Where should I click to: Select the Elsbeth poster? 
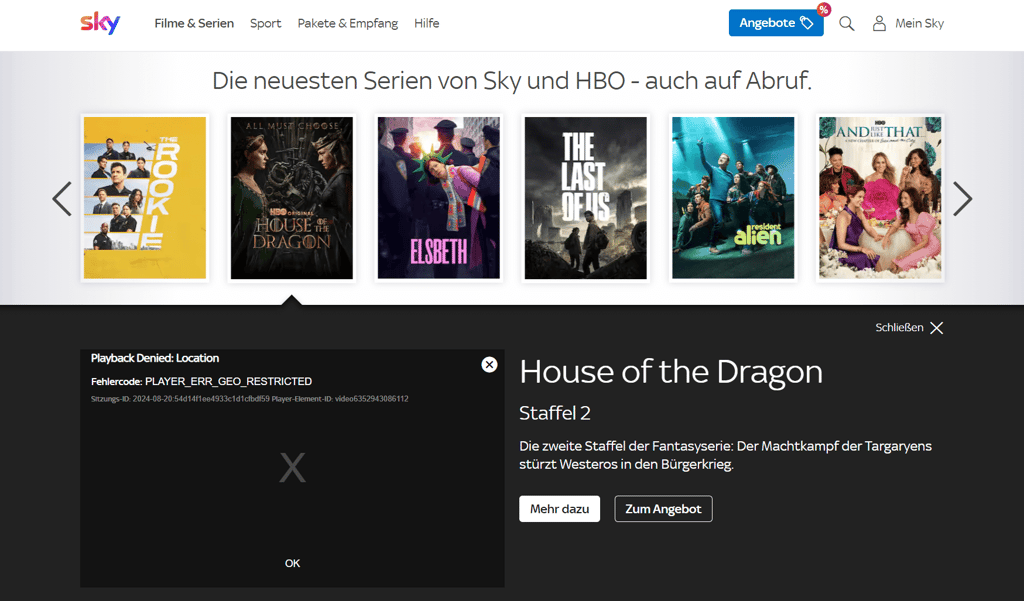point(439,198)
